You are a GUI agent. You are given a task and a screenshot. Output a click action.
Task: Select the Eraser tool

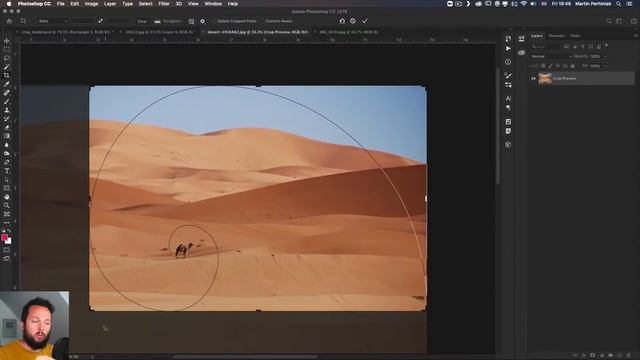point(7,128)
